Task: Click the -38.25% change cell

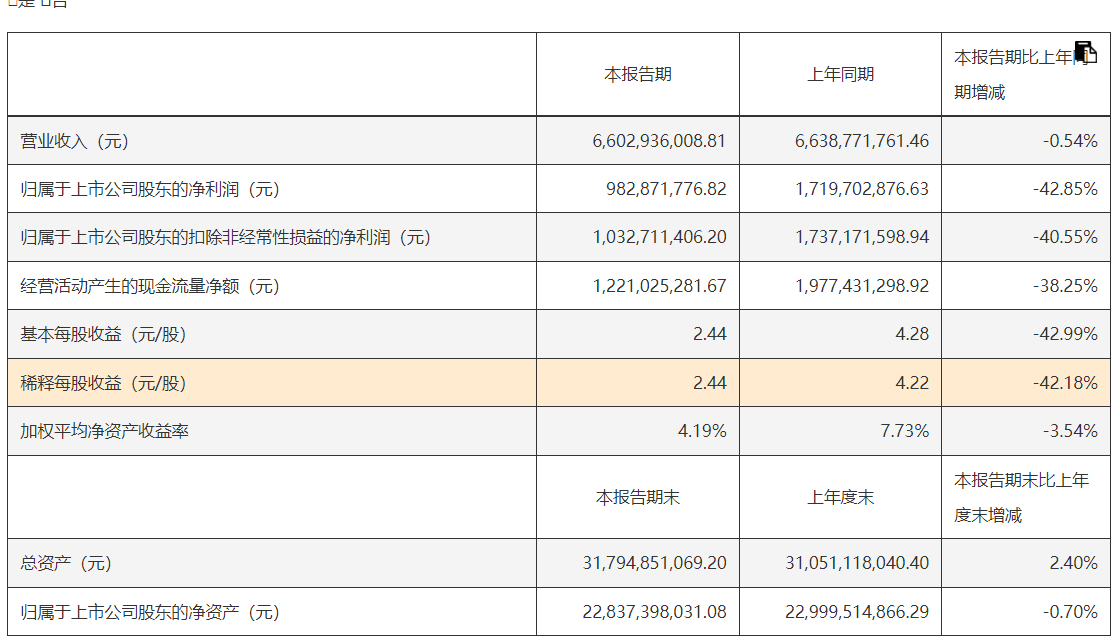Action: point(1065,287)
